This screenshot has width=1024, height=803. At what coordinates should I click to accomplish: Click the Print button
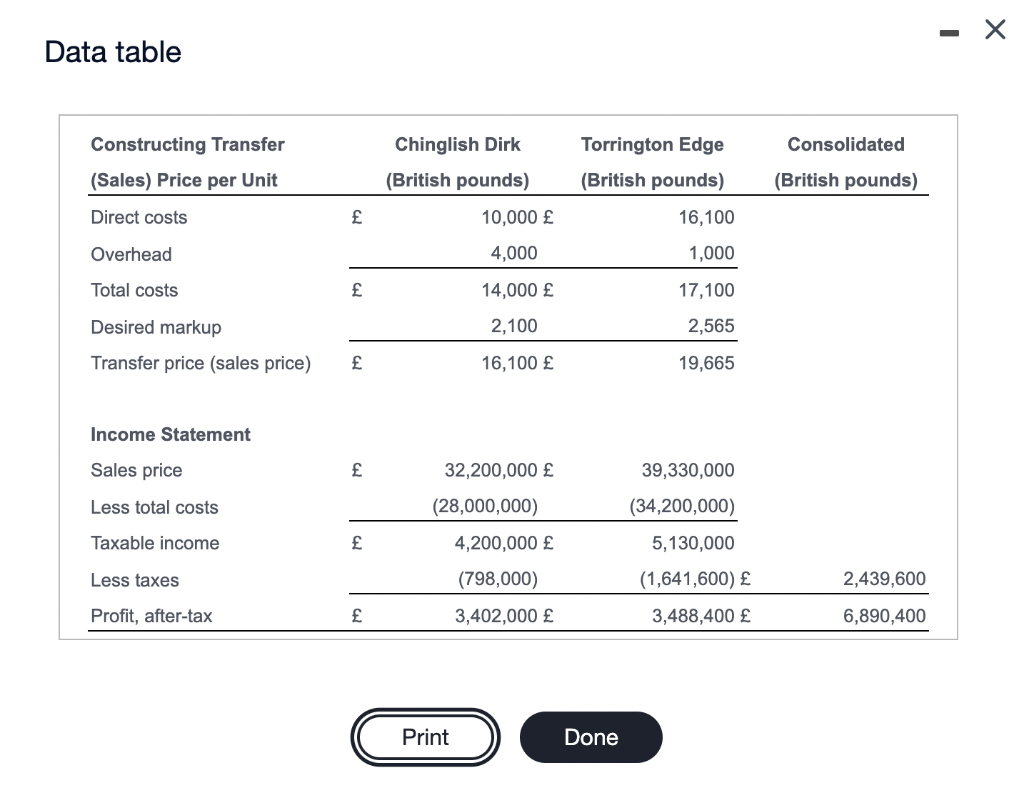(425, 737)
